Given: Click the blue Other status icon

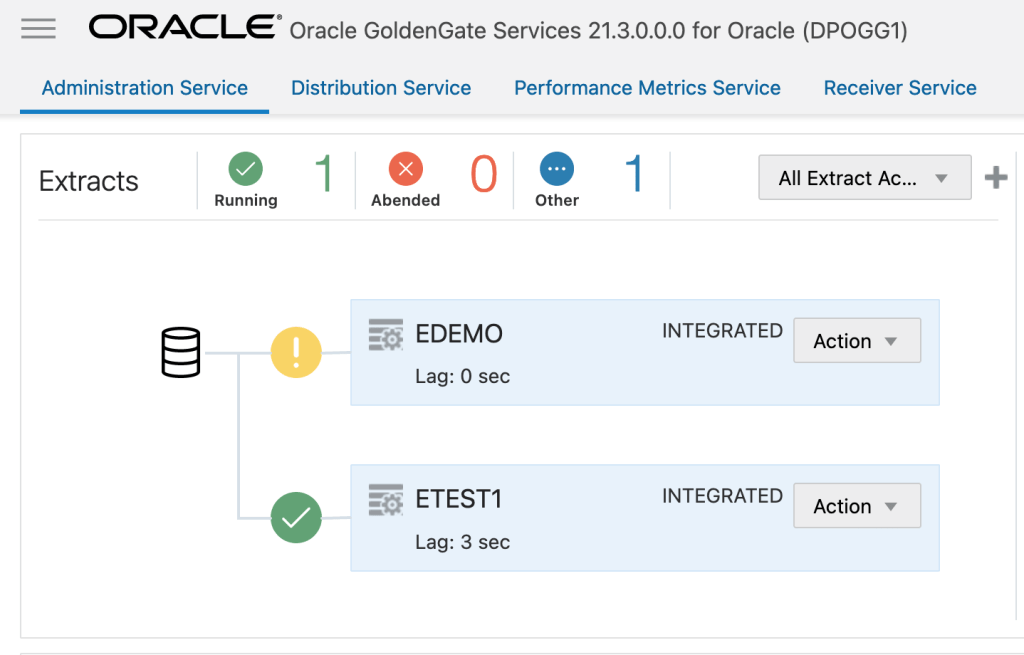Looking at the screenshot, I should click(x=557, y=169).
